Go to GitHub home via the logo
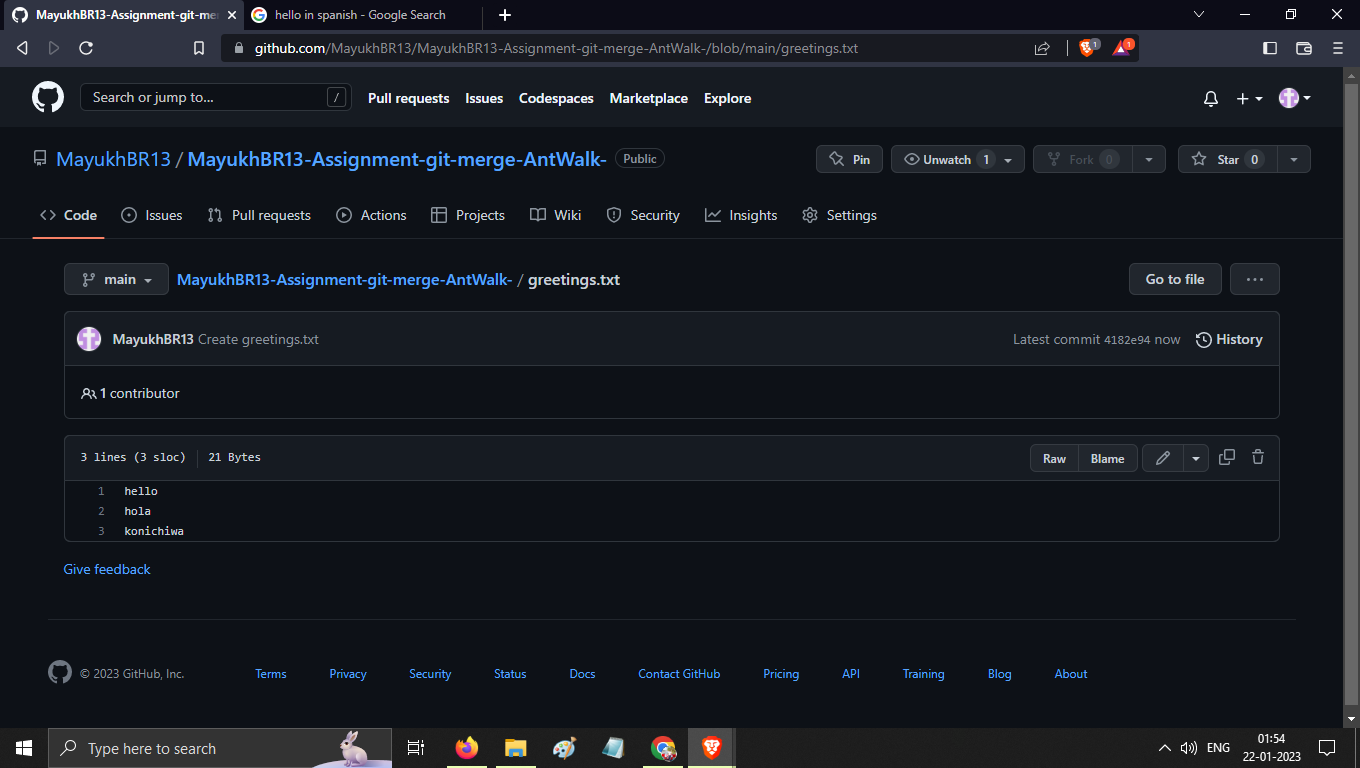This screenshot has height=768, width=1360. 47,97
